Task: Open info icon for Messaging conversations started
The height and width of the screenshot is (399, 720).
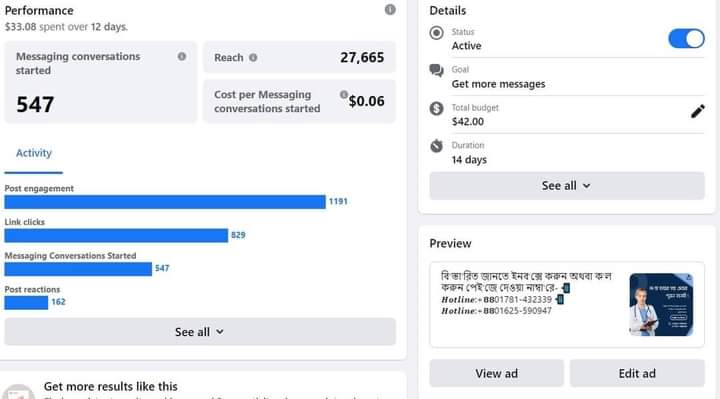Action: click(182, 56)
